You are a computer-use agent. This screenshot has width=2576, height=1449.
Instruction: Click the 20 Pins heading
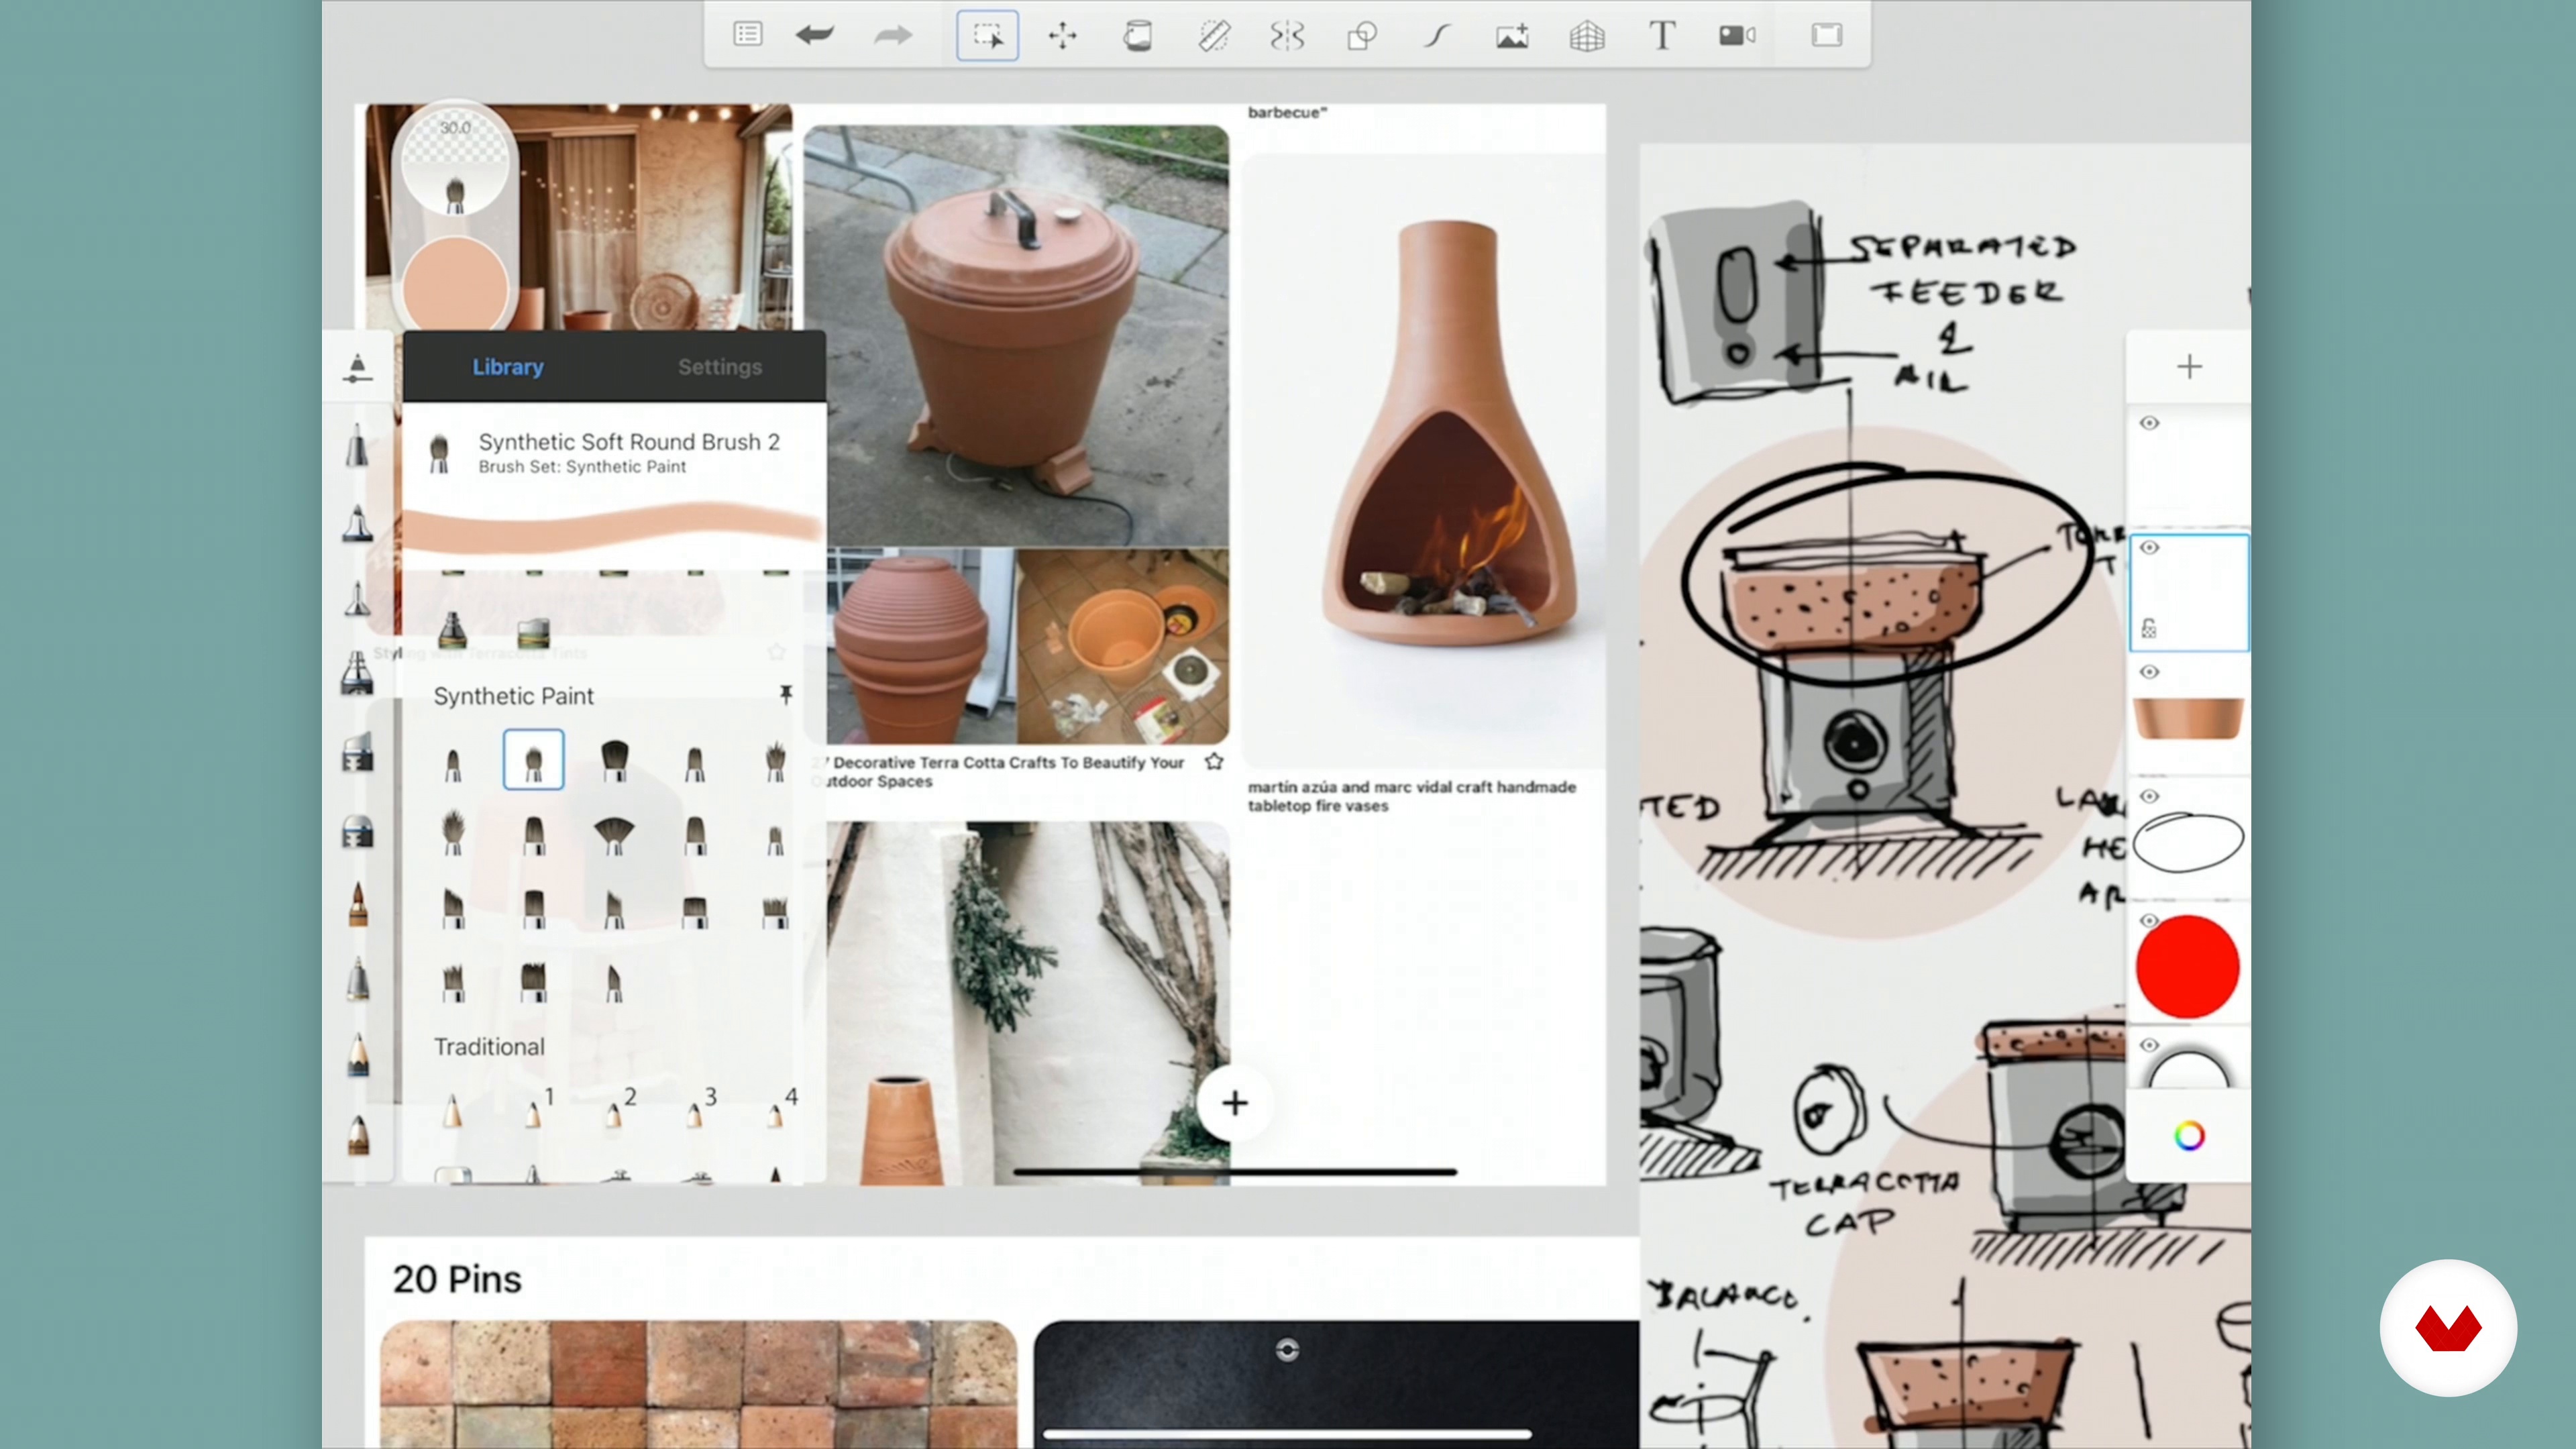457,1279
